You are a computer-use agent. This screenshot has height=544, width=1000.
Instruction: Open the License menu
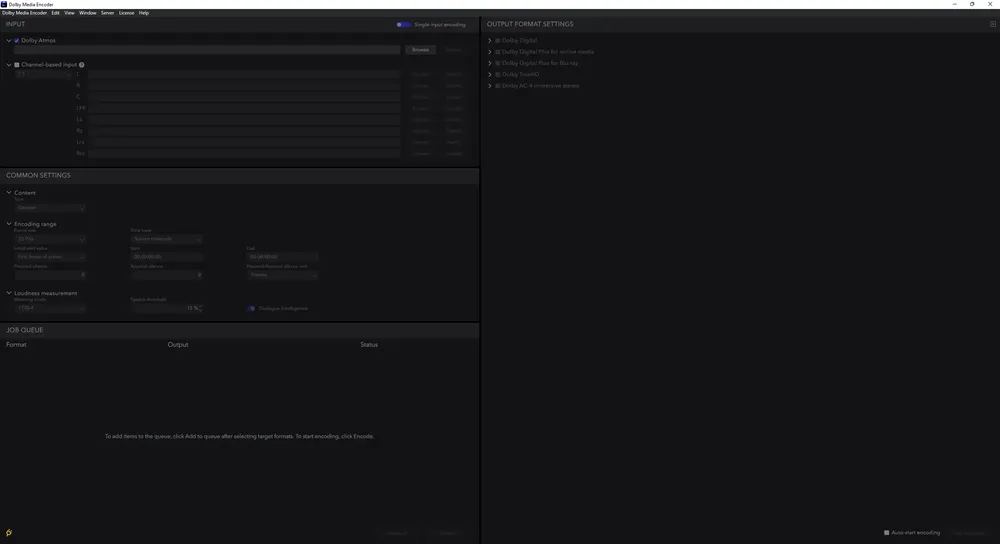126,13
